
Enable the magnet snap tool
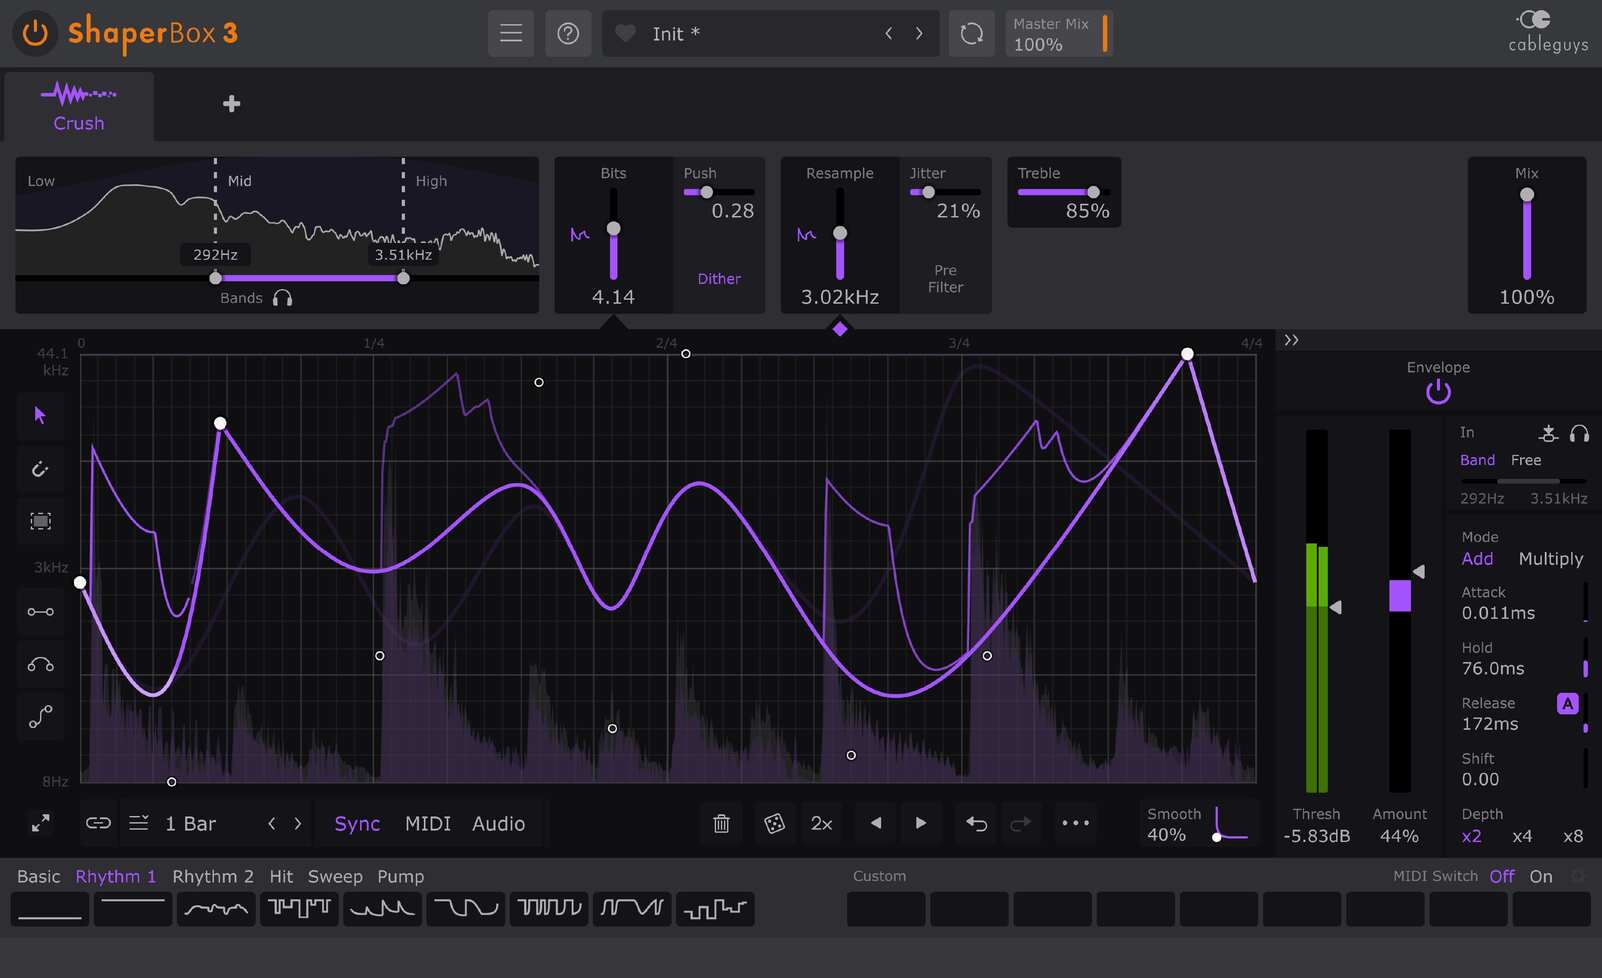pos(41,468)
